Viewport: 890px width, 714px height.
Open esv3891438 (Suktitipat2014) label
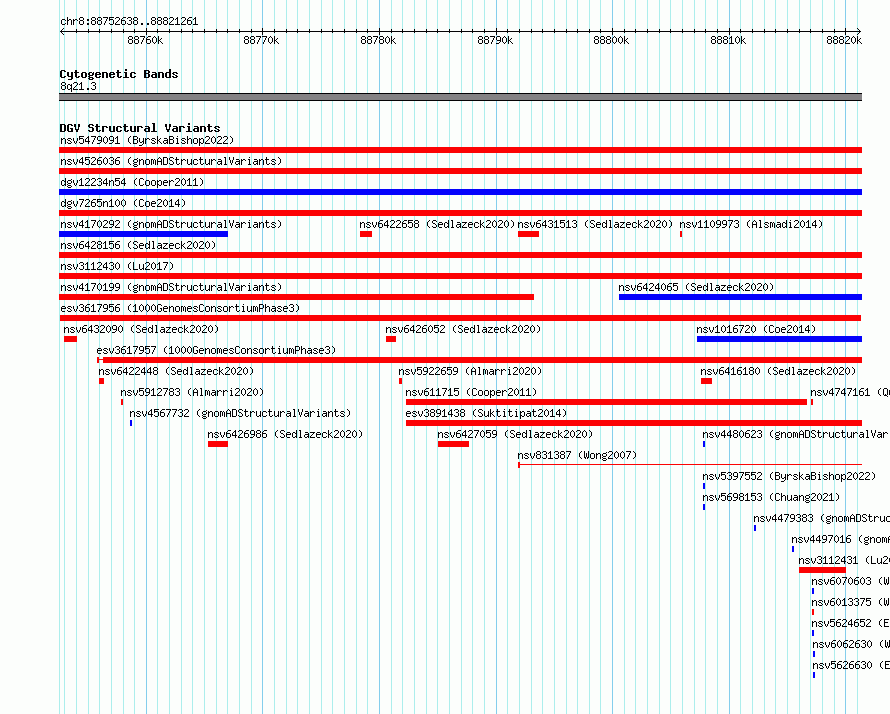click(x=486, y=413)
